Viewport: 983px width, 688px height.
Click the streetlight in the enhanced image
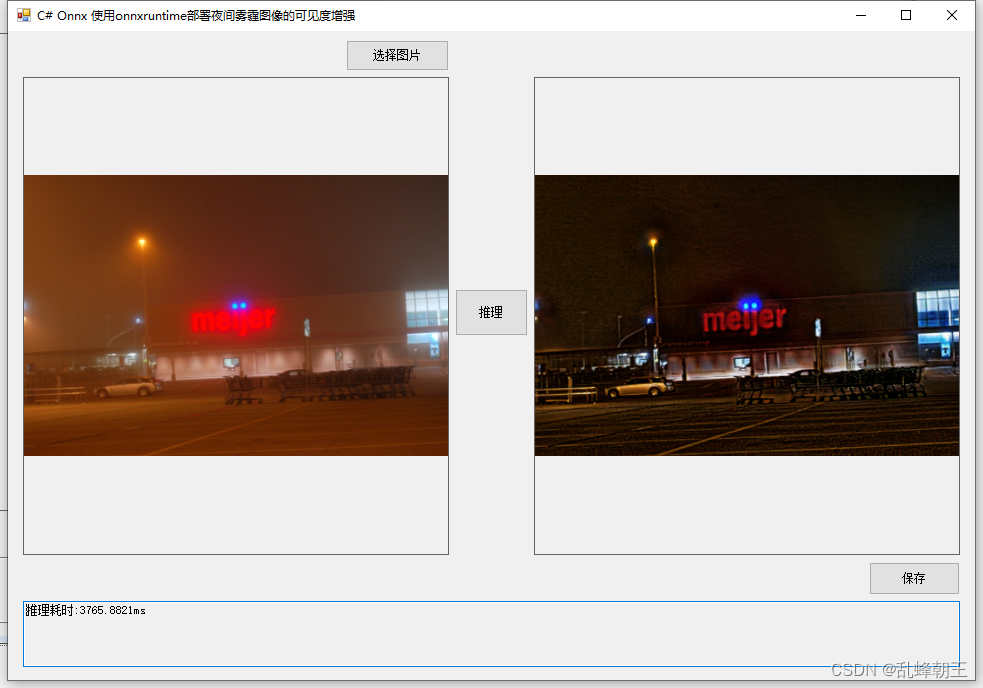(651, 240)
